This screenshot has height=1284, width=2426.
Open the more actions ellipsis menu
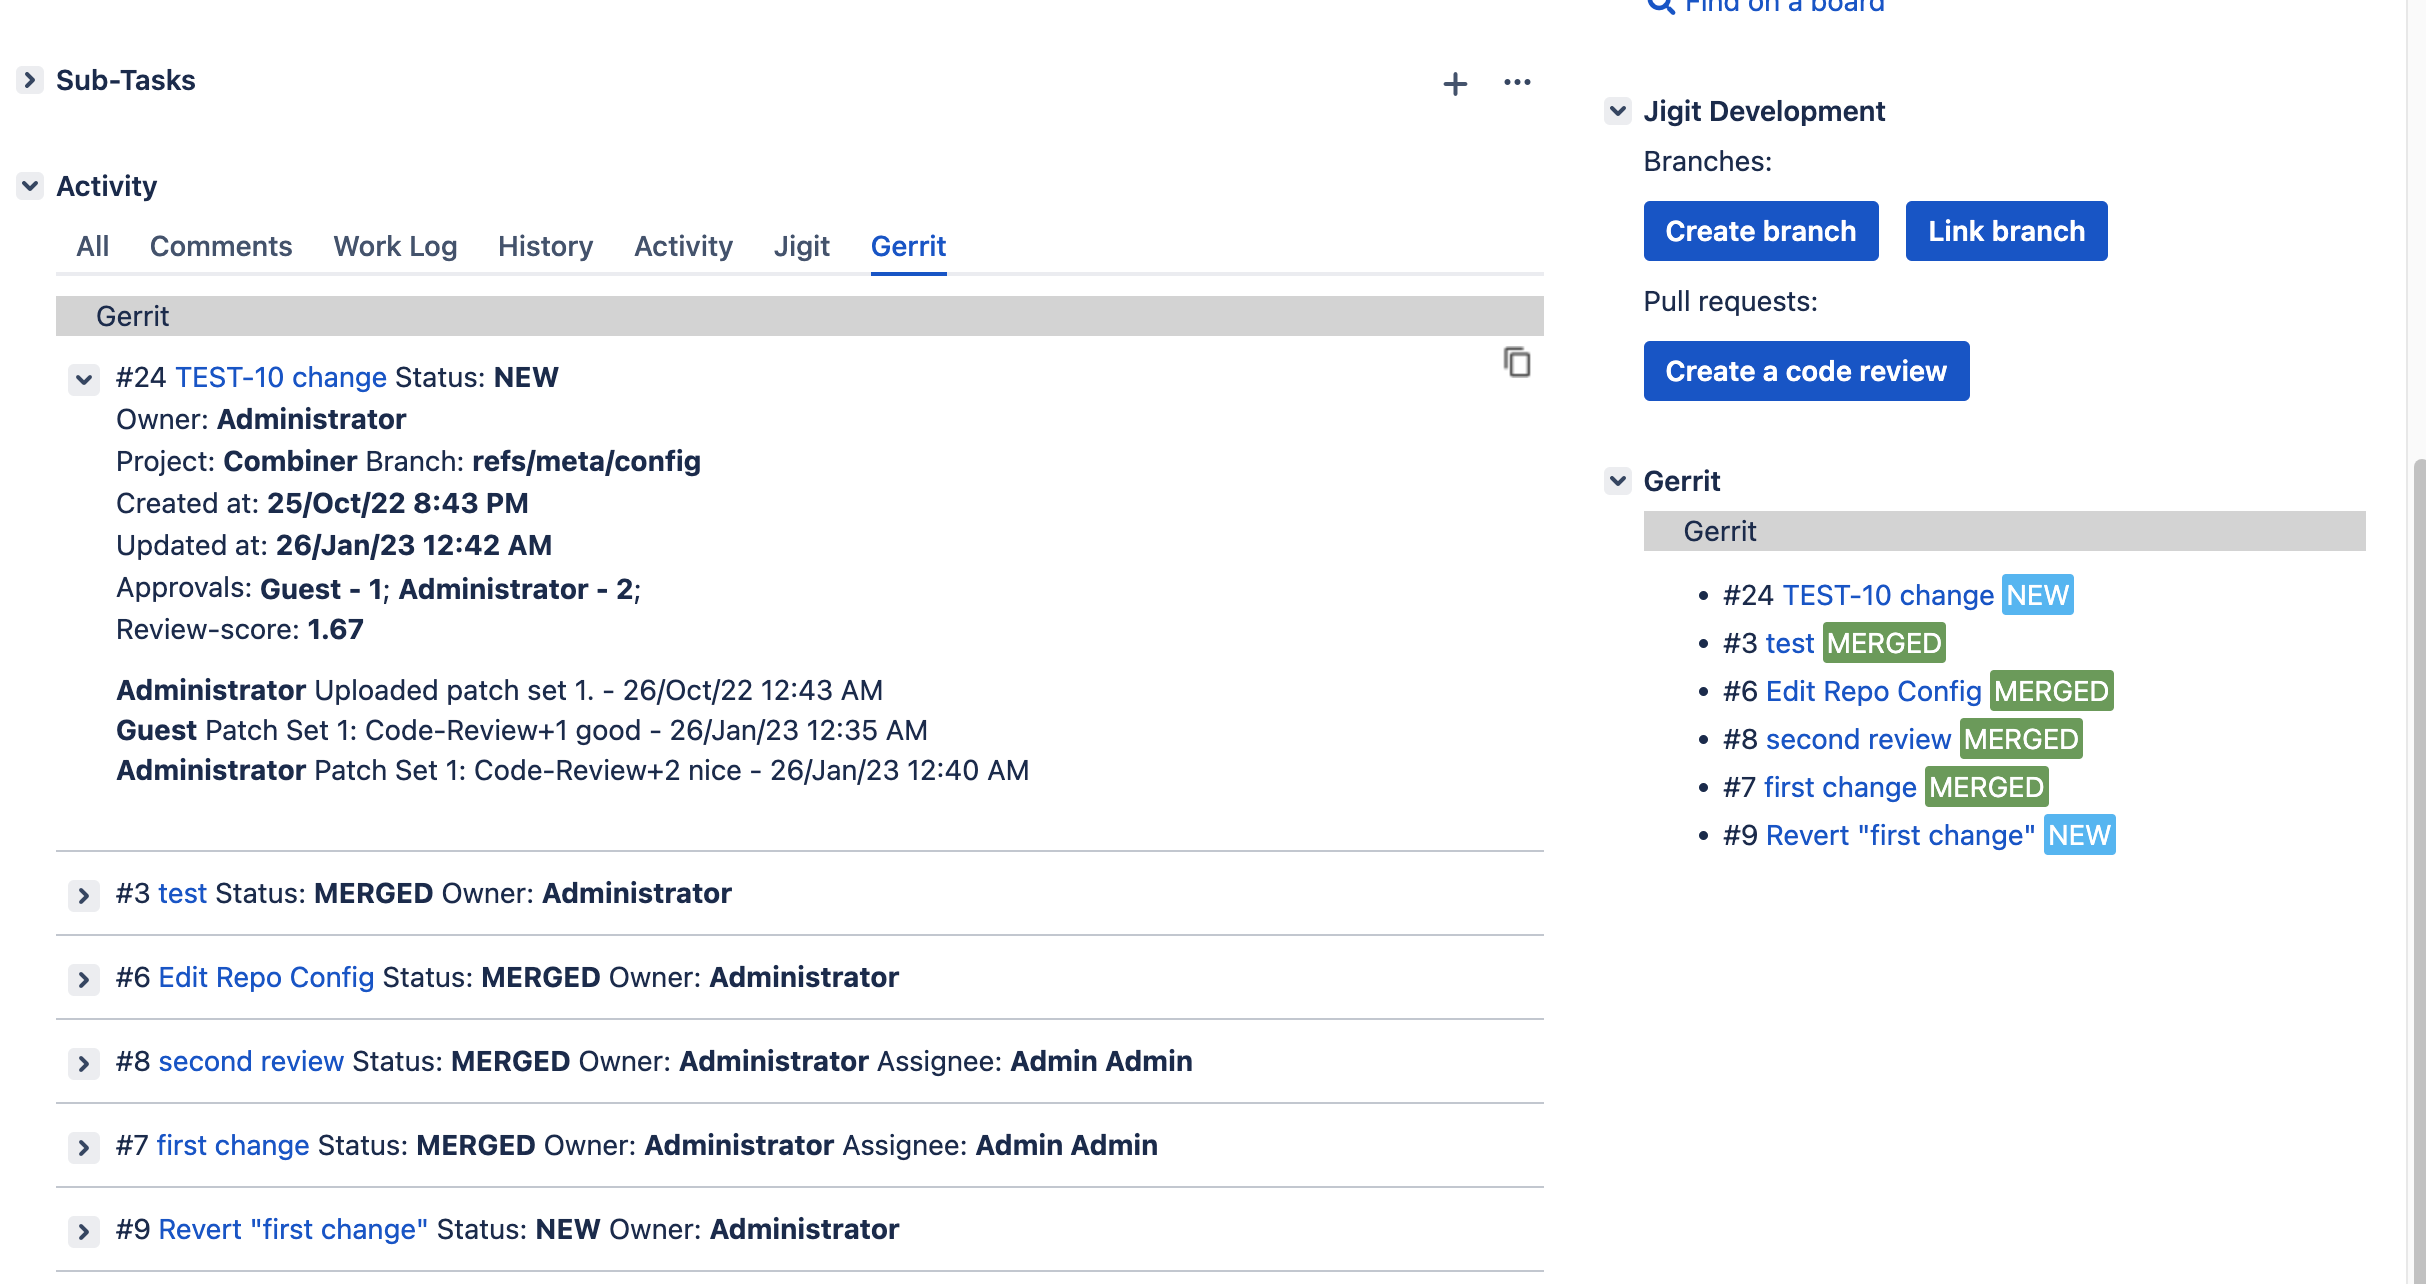point(1517,83)
